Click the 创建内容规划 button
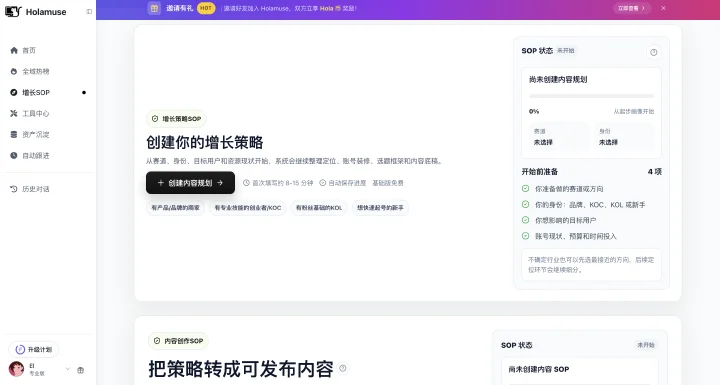The width and height of the screenshot is (720, 385). coord(191,183)
